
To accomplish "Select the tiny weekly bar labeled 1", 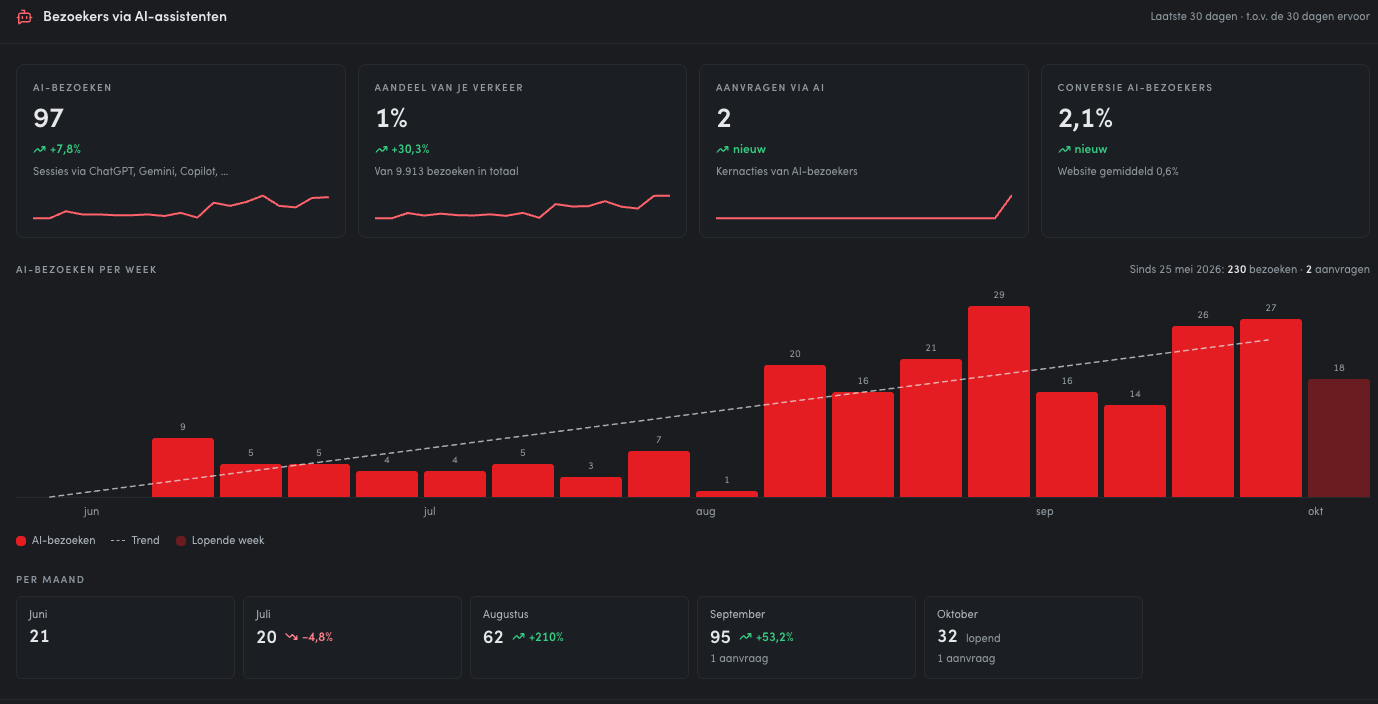I will [727, 494].
